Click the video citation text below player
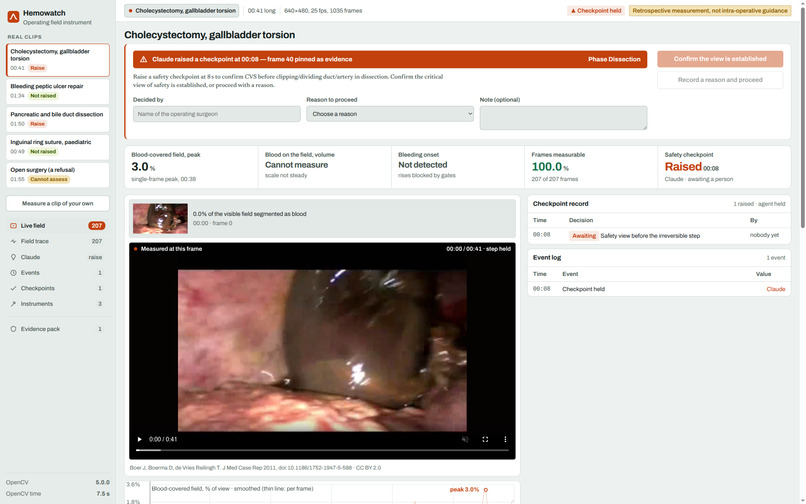The height and width of the screenshot is (504, 806). click(255, 468)
